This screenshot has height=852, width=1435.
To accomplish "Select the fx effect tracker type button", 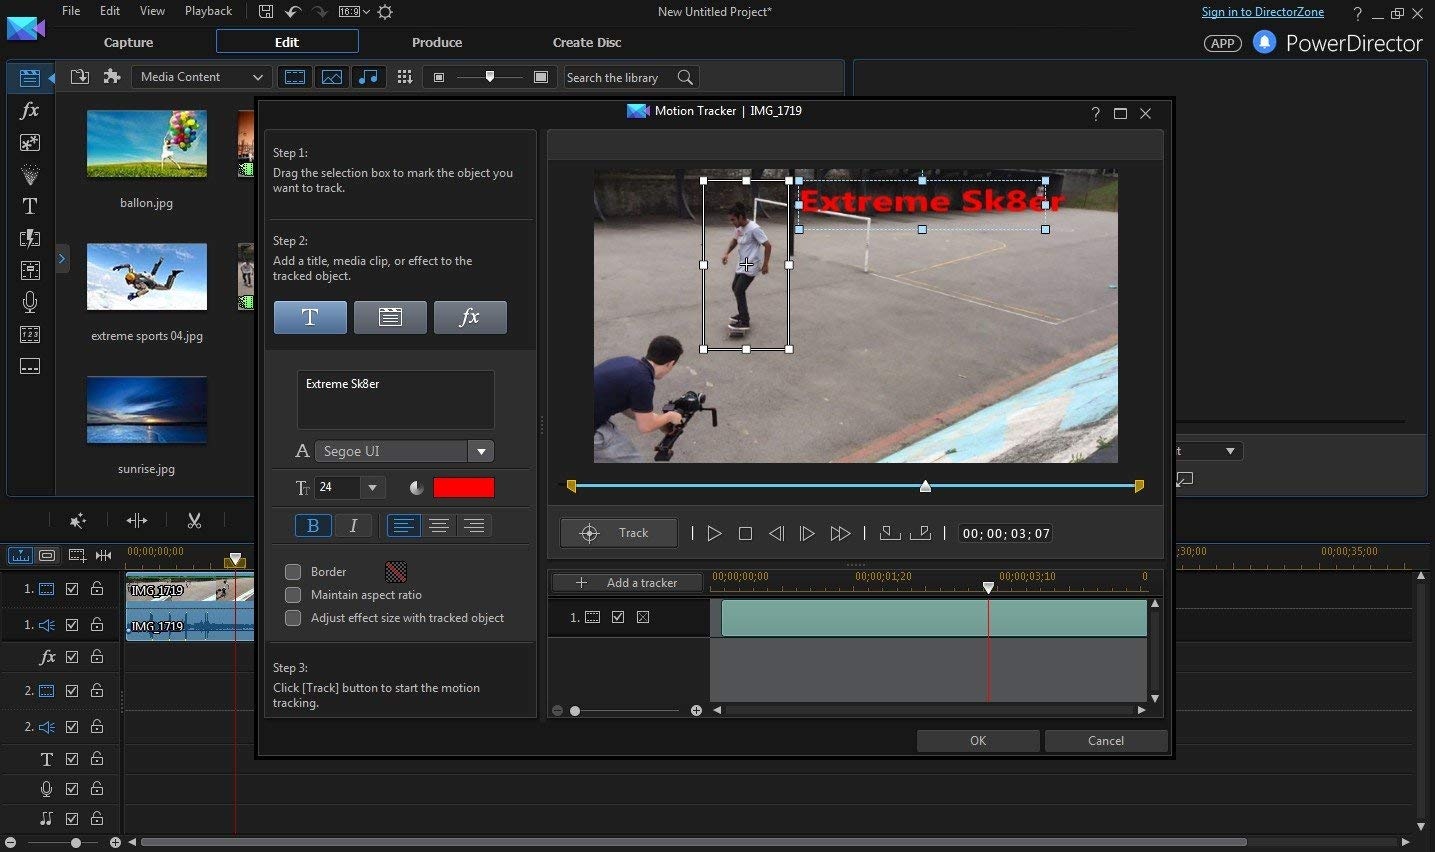I will point(470,317).
